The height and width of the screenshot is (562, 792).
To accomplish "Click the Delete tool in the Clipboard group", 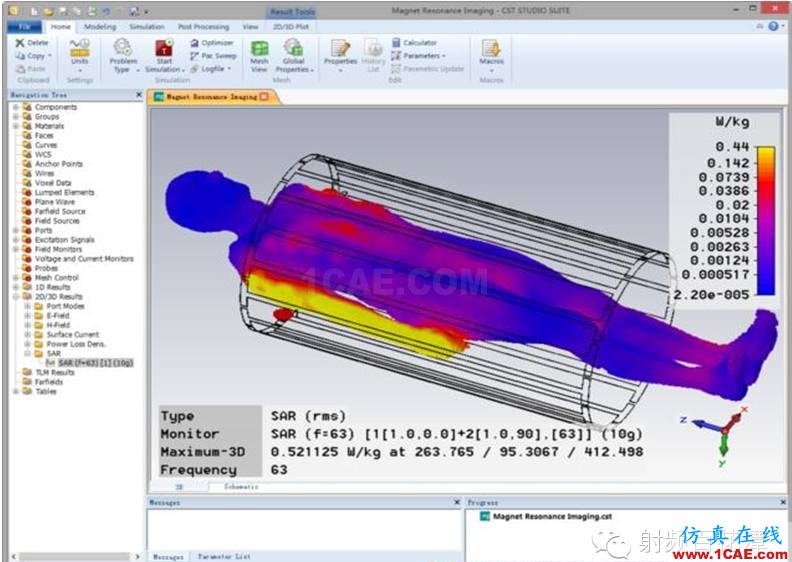I will point(32,43).
